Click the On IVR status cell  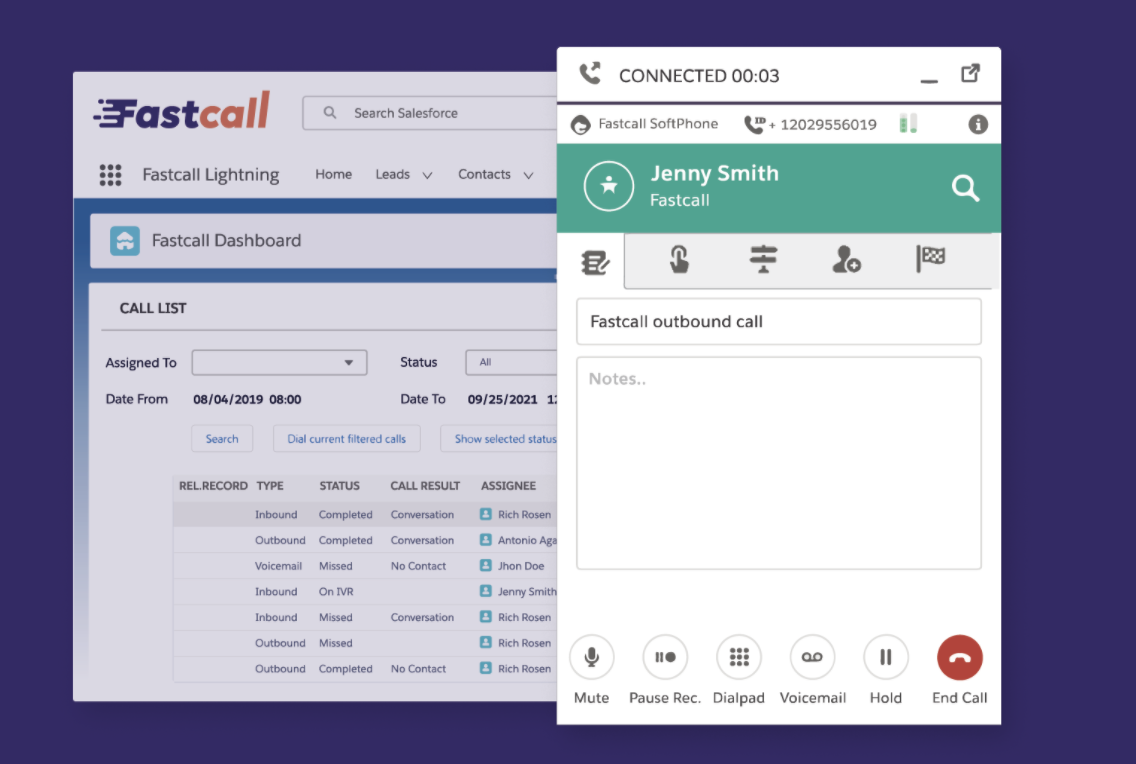point(336,592)
